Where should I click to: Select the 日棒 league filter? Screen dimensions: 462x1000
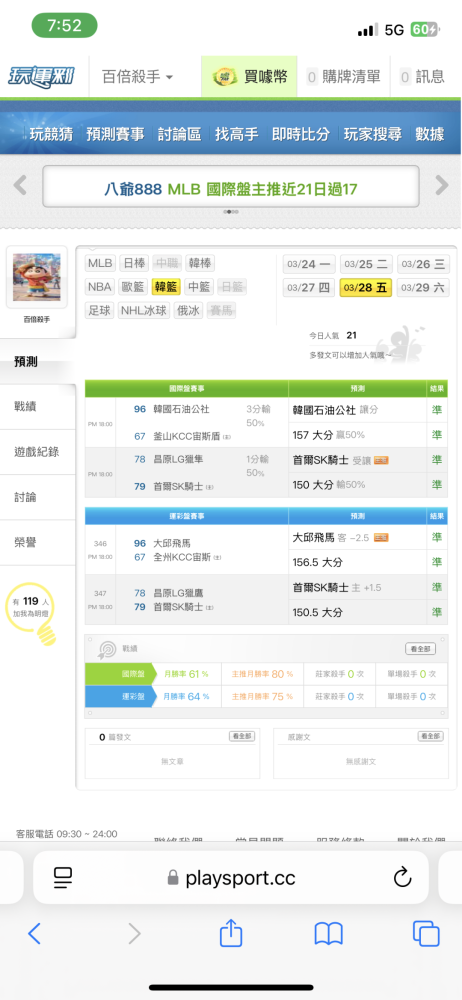pyautogui.click(x=133, y=263)
